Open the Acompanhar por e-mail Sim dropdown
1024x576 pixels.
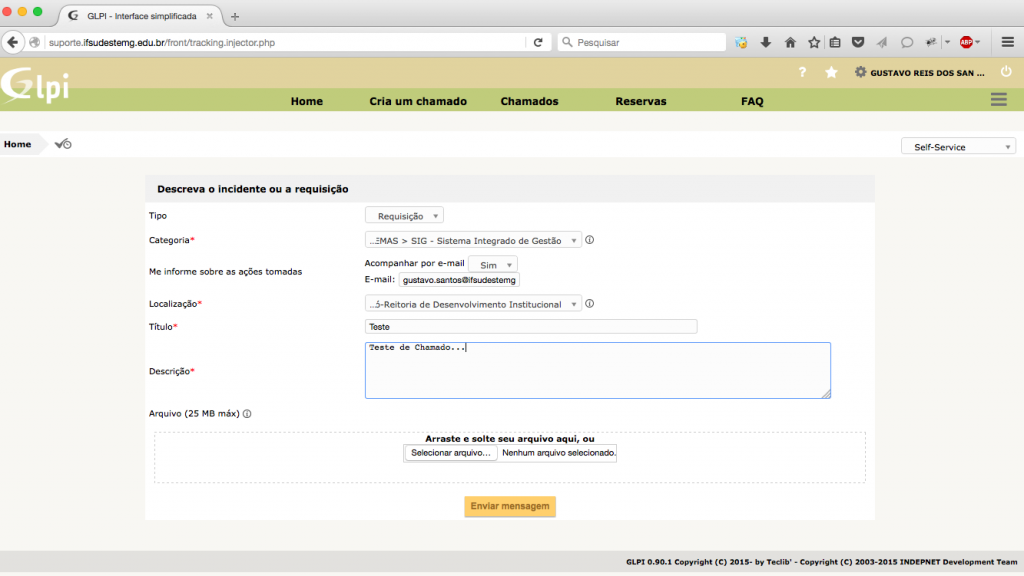click(493, 265)
